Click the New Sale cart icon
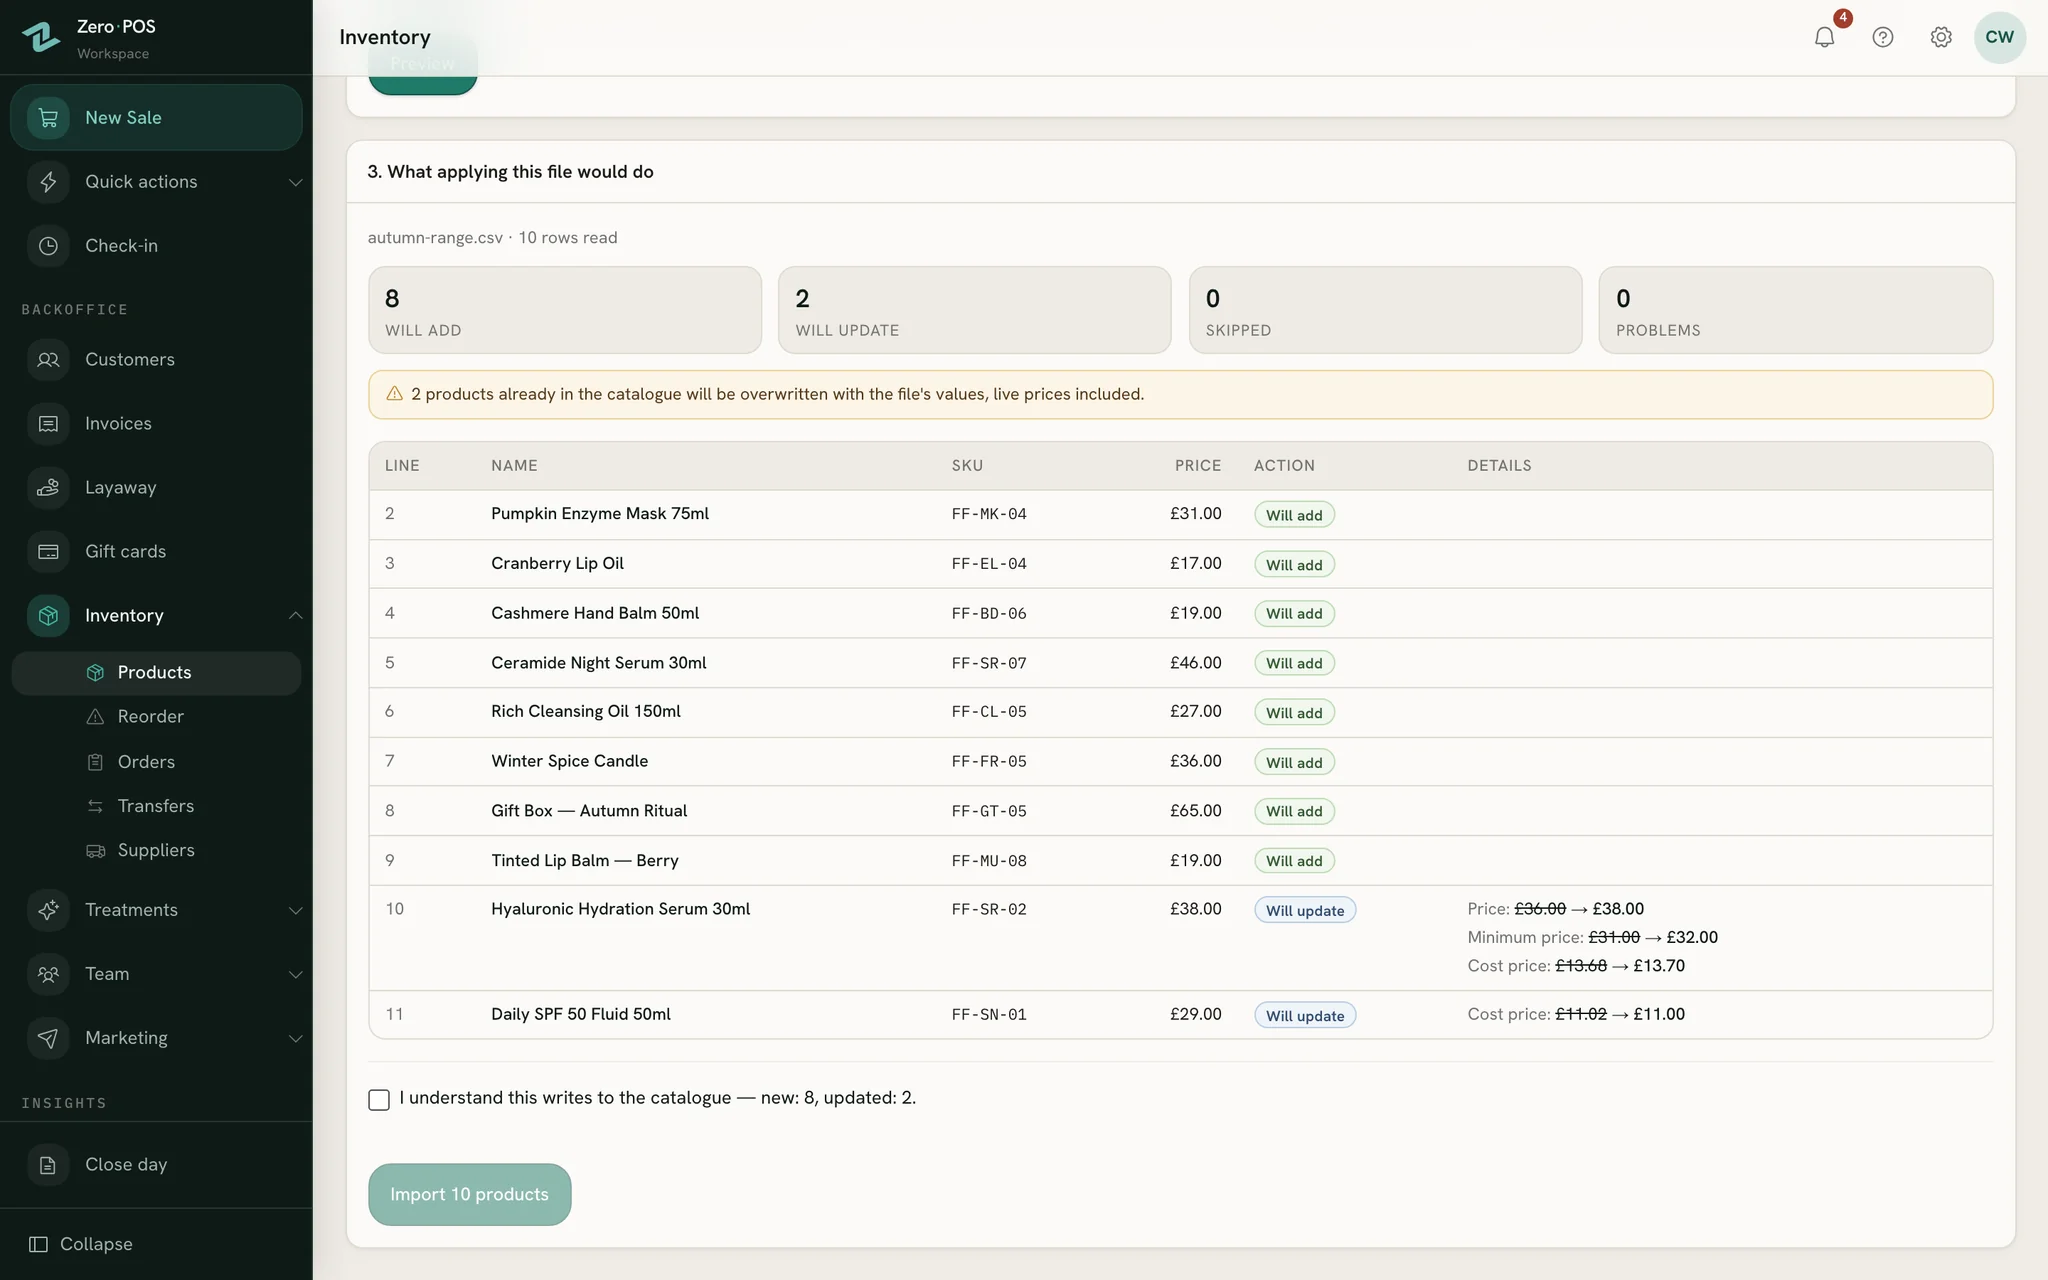 [x=48, y=118]
